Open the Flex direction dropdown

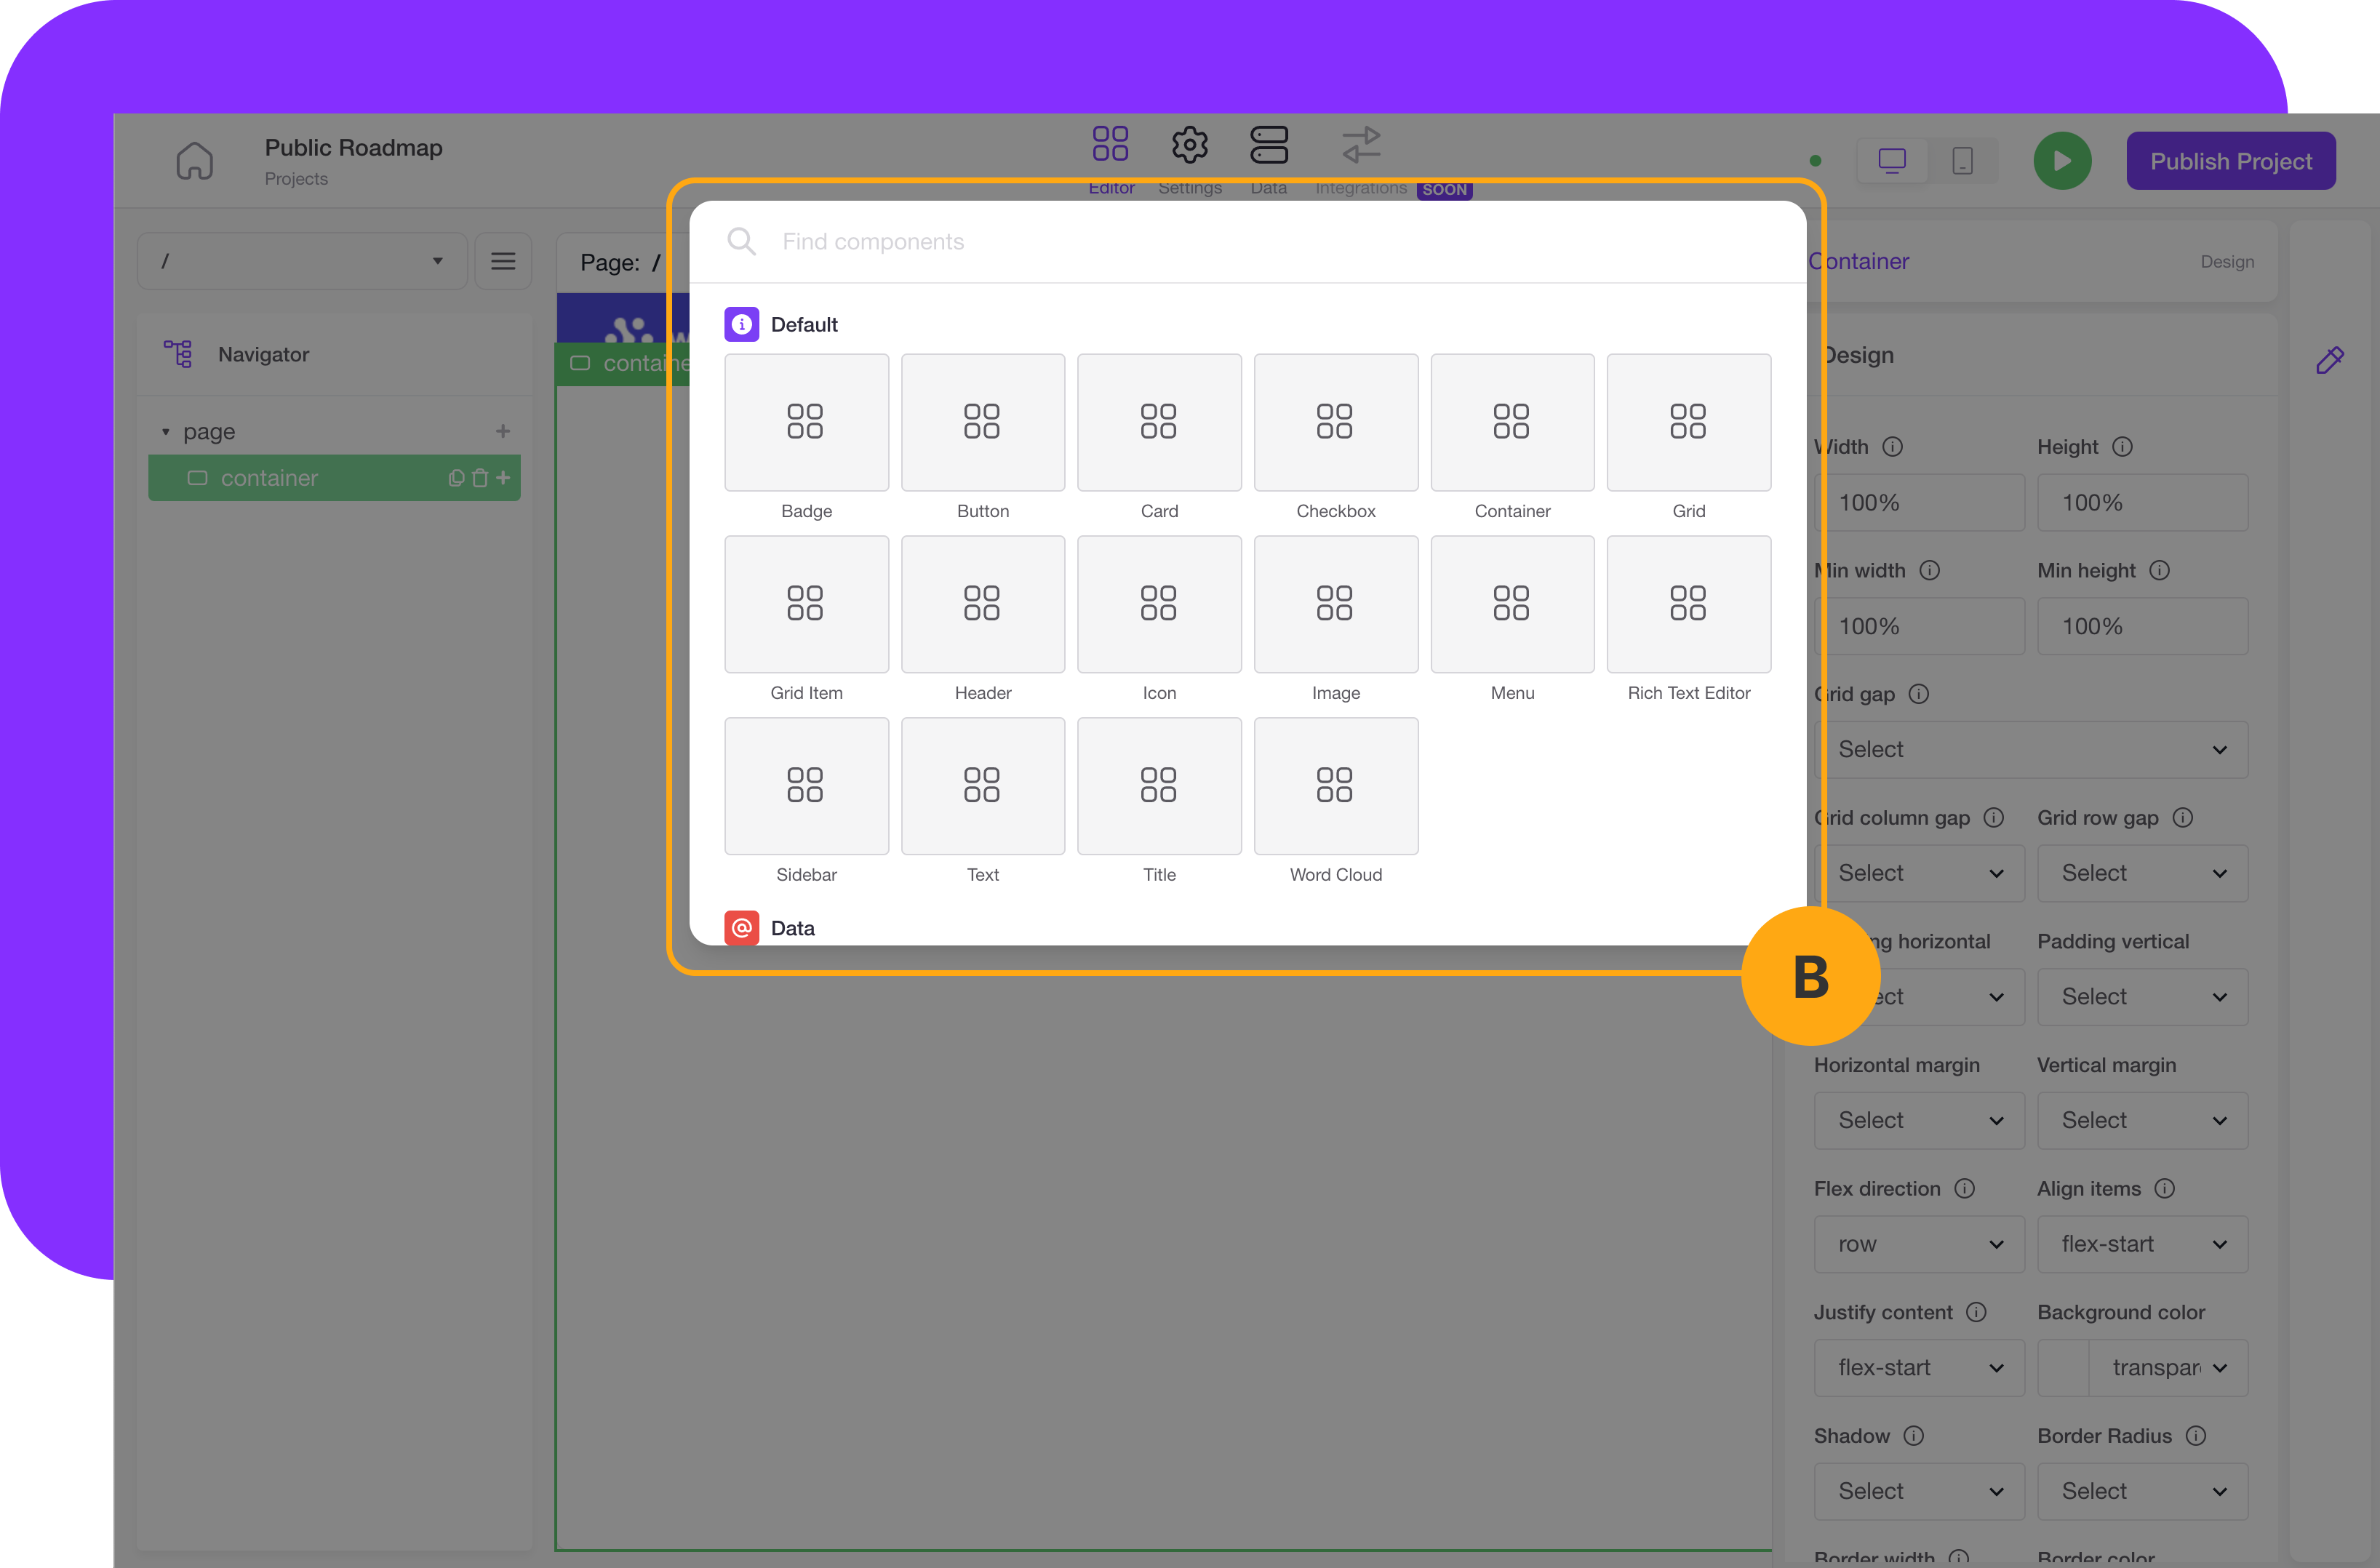pyautogui.click(x=1919, y=1245)
